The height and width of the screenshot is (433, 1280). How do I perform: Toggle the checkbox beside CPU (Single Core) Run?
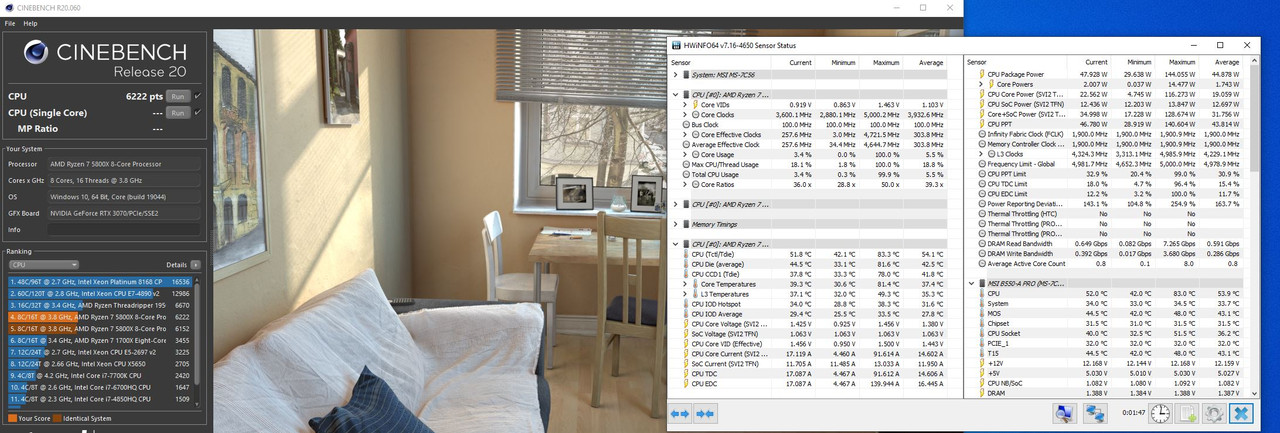pos(197,113)
